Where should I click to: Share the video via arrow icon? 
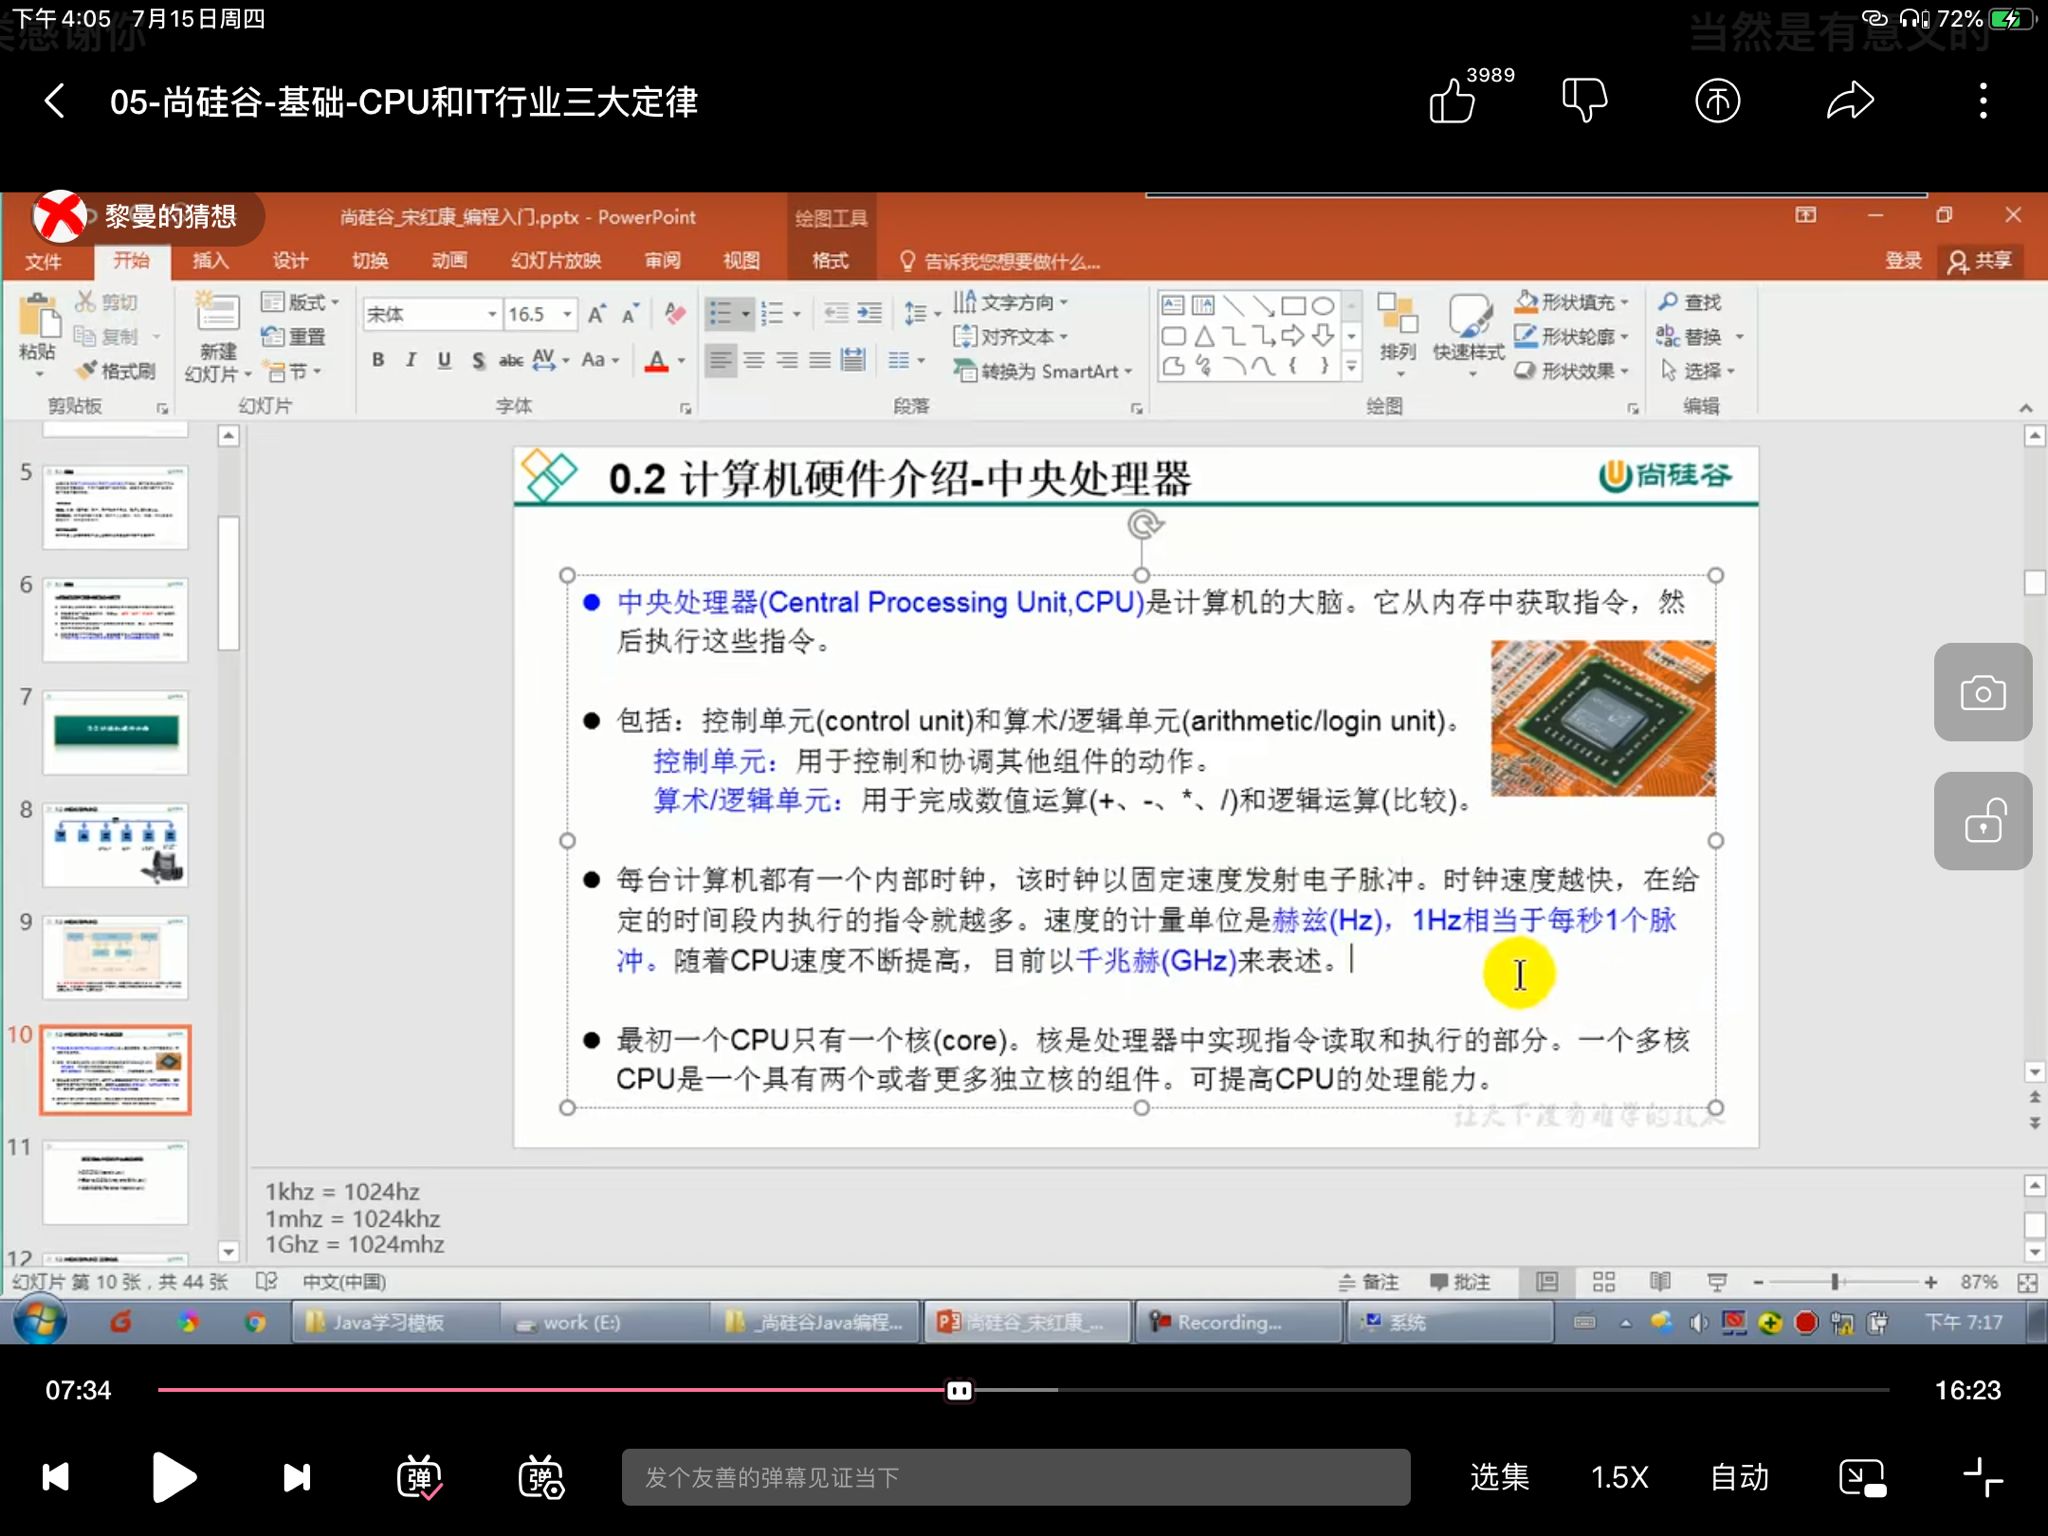tap(1850, 101)
